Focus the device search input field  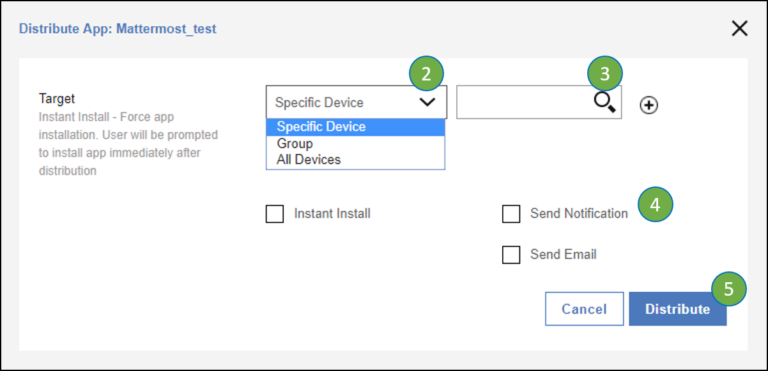pyautogui.click(x=539, y=102)
